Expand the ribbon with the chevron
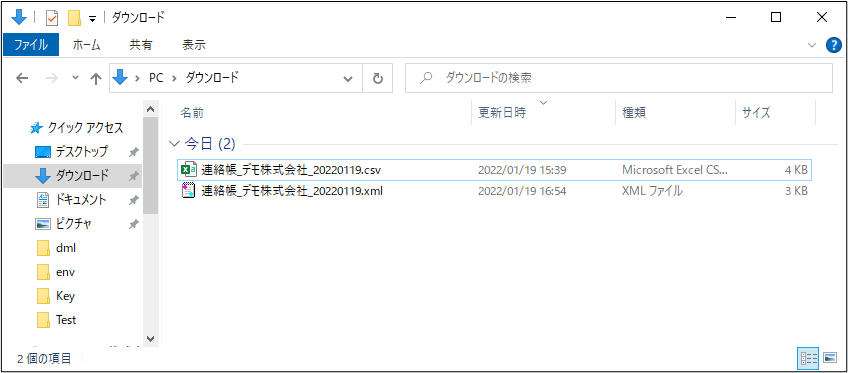The height and width of the screenshot is (373, 848). click(x=811, y=45)
